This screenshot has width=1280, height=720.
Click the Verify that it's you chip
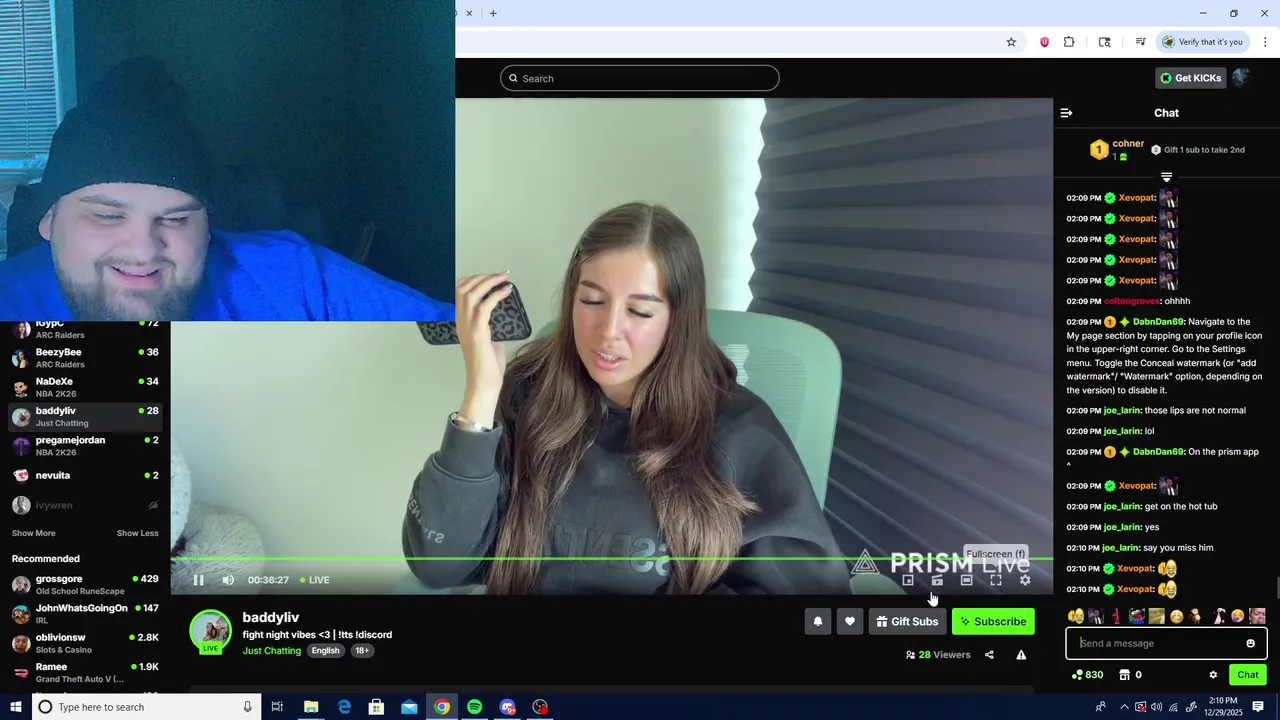[1203, 42]
